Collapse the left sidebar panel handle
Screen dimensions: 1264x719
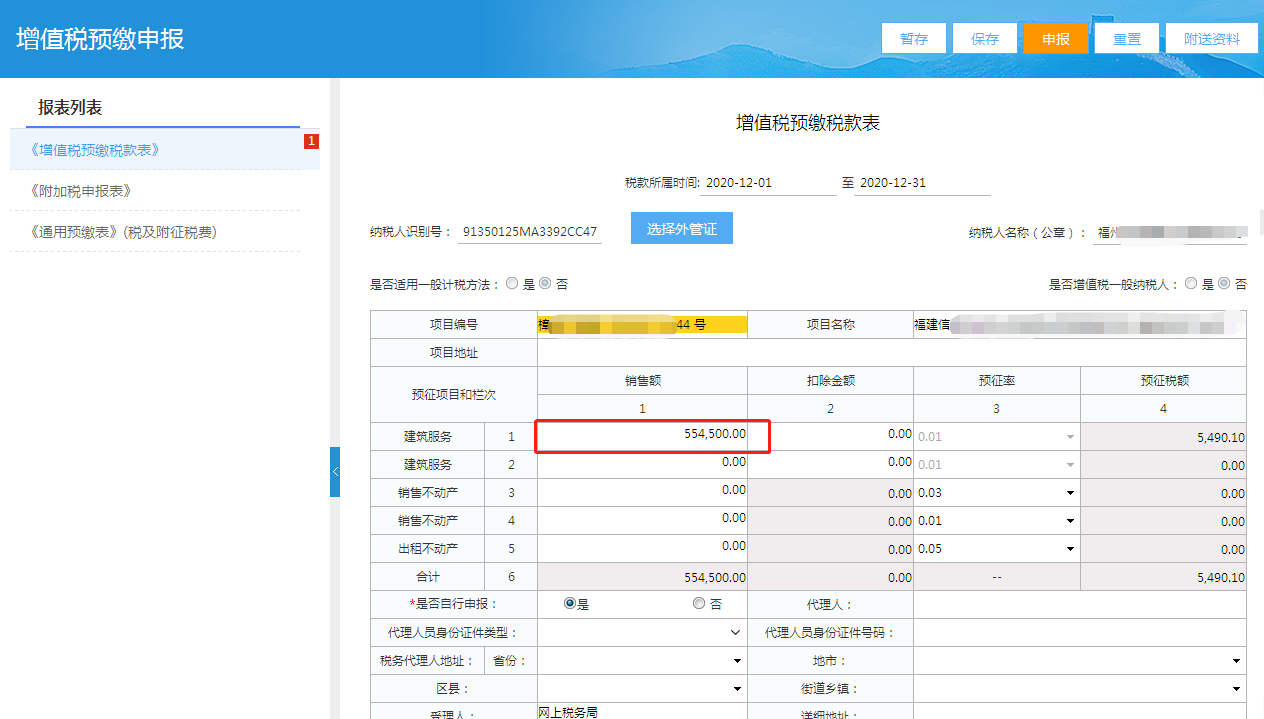pyautogui.click(x=335, y=472)
